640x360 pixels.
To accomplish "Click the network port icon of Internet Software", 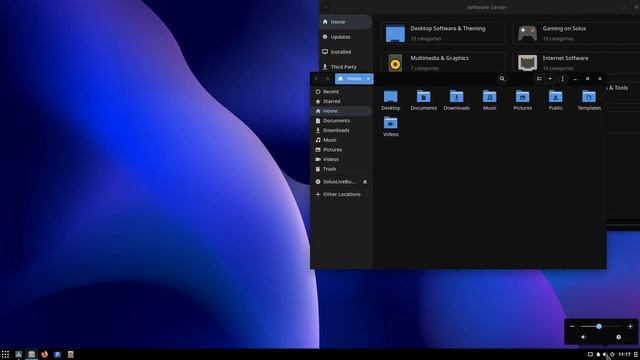I will [527, 63].
